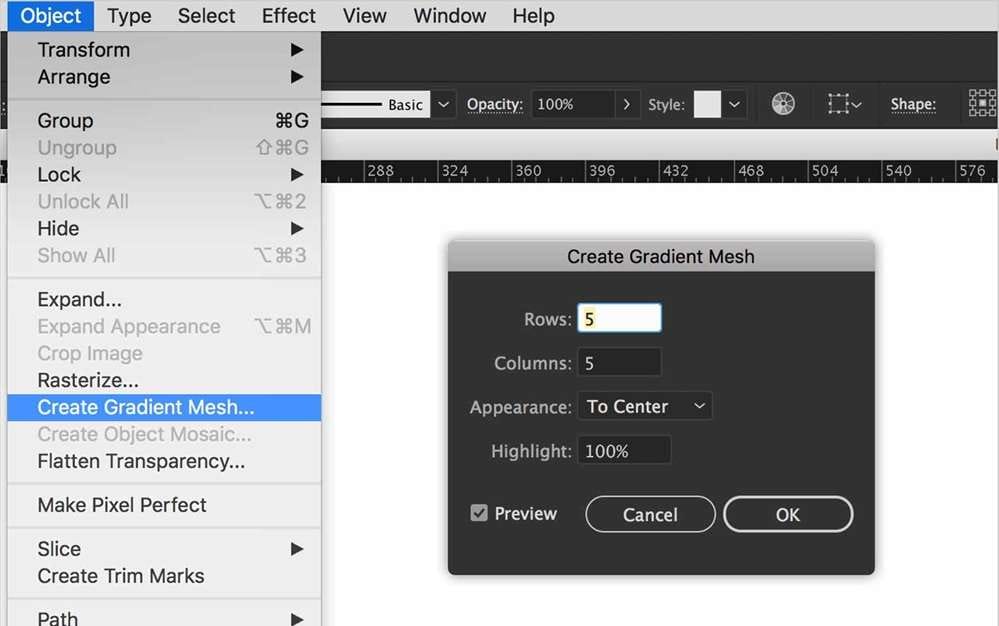
Task: Click the Shape label link
Action: [913, 104]
